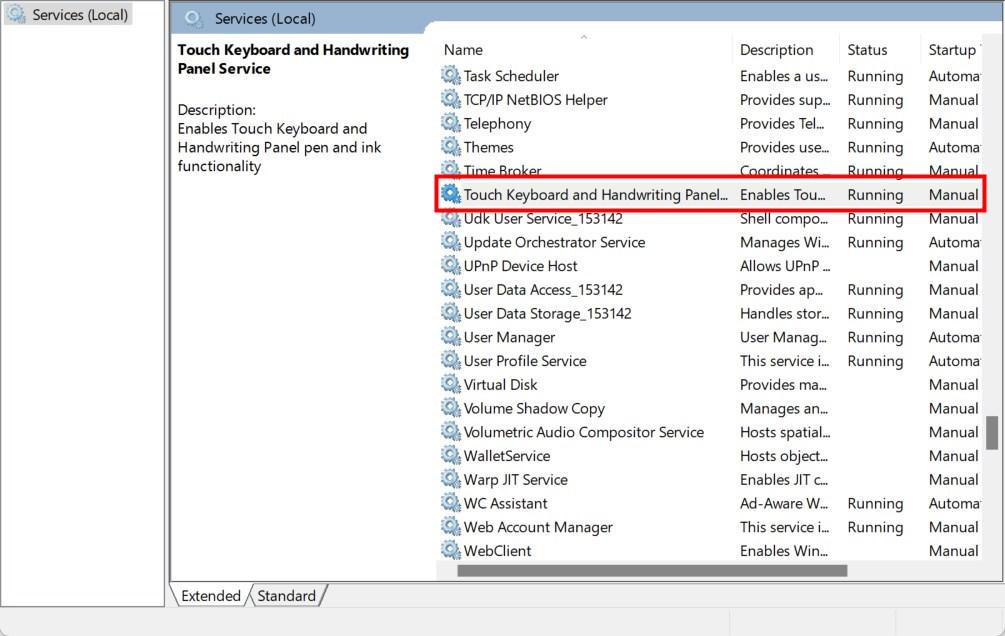This screenshot has height=636, width=1005.
Task: Click the Themes service gear icon
Action: [x=451, y=147]
